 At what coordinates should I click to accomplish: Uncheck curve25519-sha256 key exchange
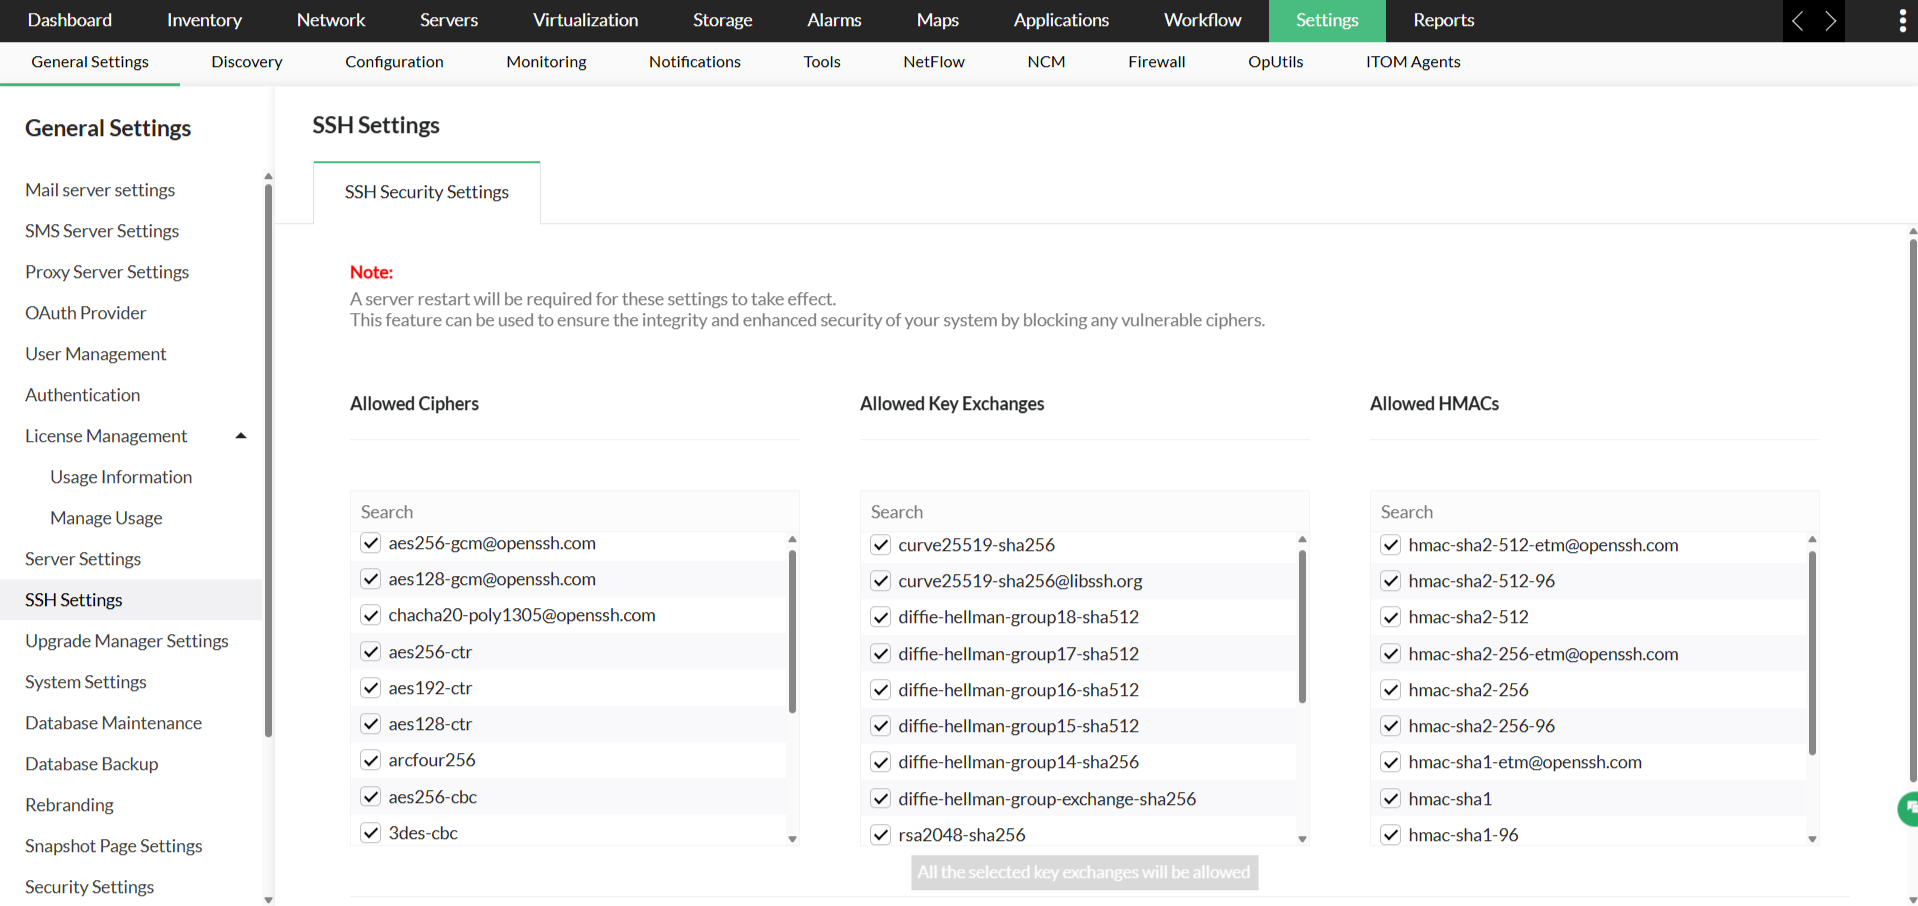click(x=881, y=545)
